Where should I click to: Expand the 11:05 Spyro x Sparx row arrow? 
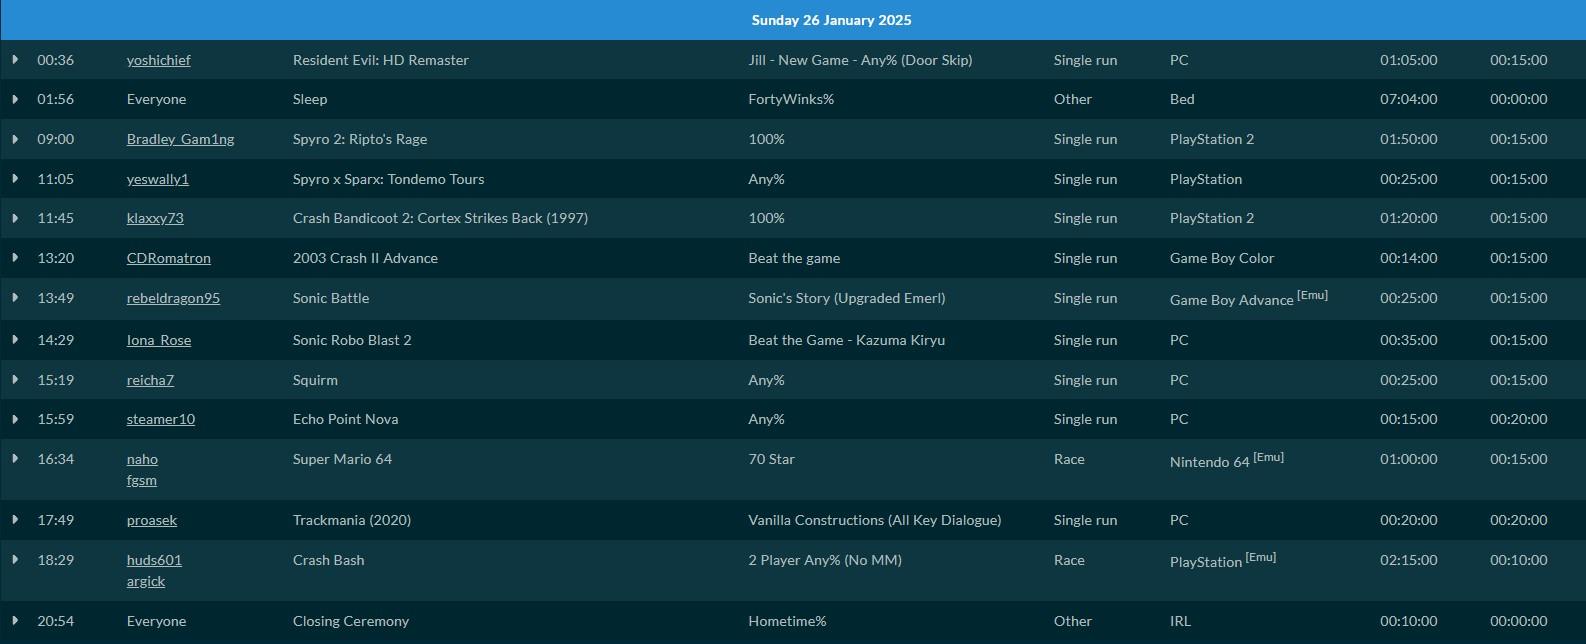click(15, 179)
